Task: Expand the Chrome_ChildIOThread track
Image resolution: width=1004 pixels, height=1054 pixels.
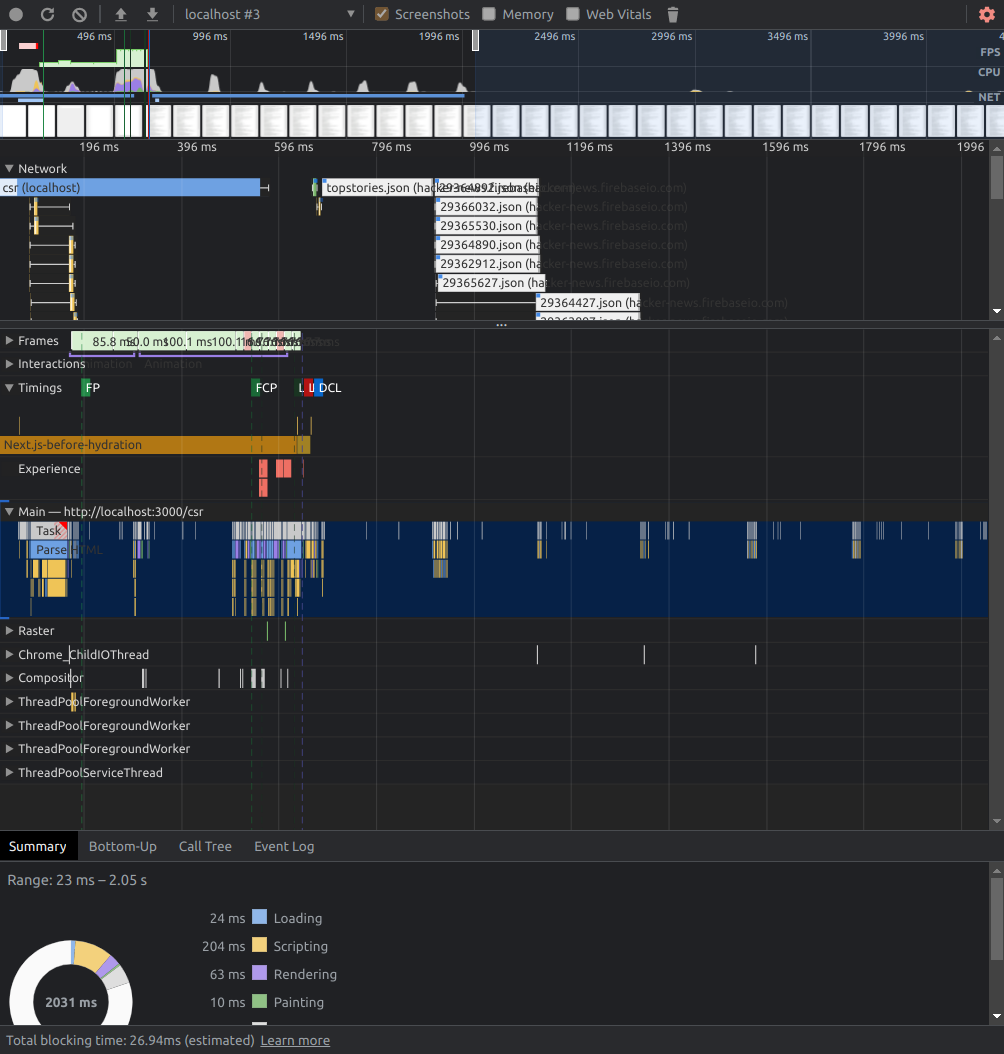Action: point(9,654)
